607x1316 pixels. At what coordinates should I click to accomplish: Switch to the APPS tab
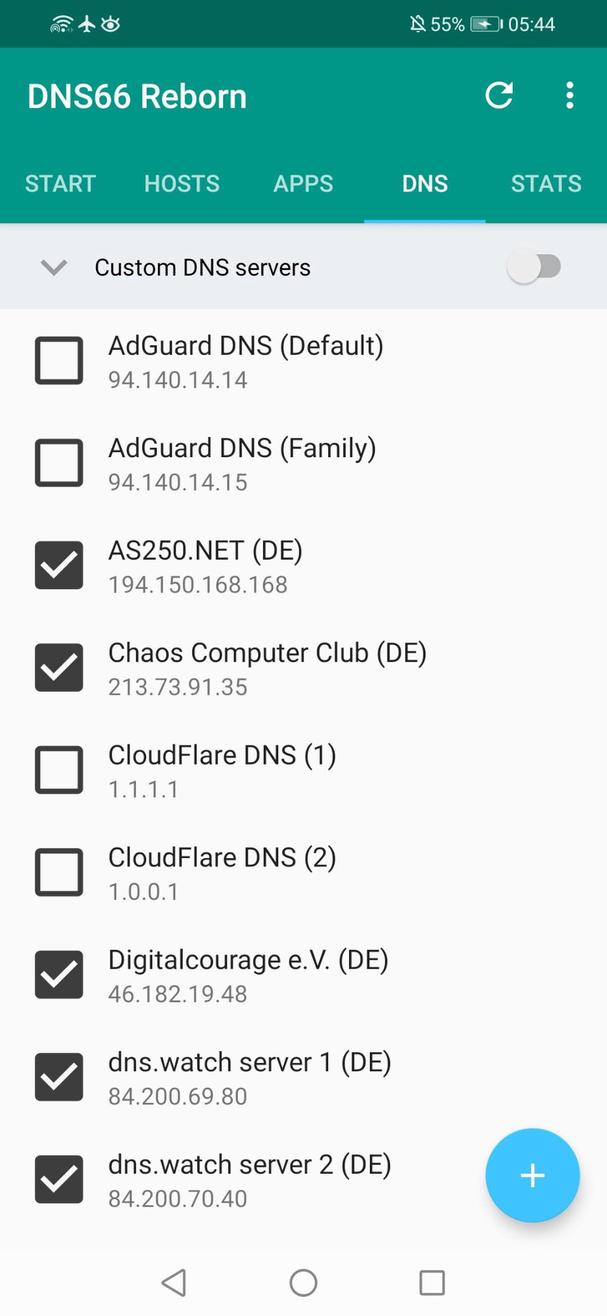click(303, 184)
